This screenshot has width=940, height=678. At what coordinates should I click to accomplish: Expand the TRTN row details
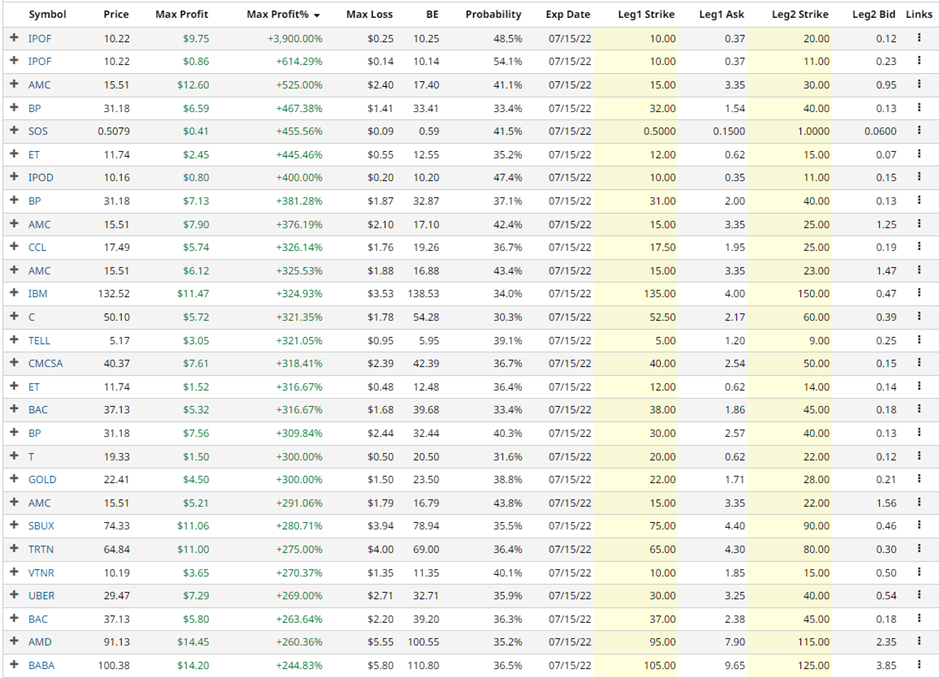[x=14, y=549]
